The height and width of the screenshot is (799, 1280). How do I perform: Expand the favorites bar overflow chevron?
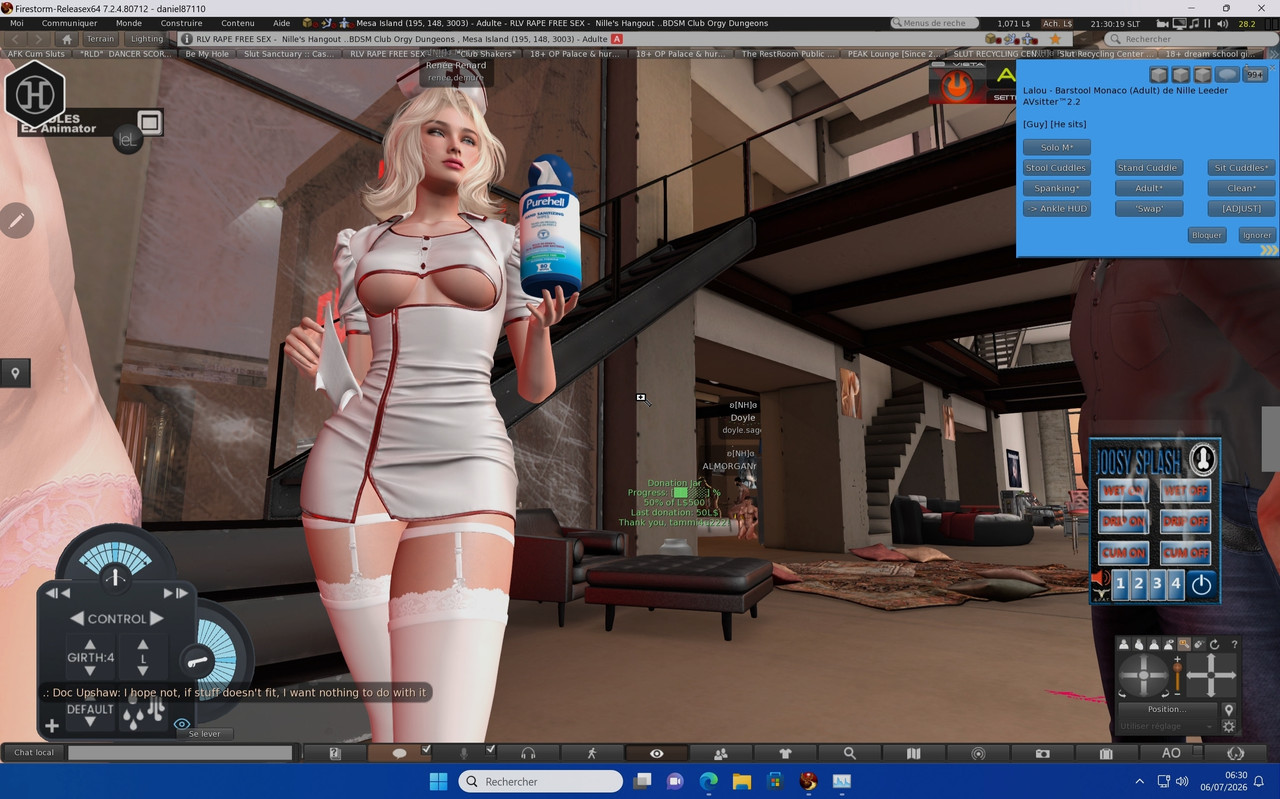1273,53
